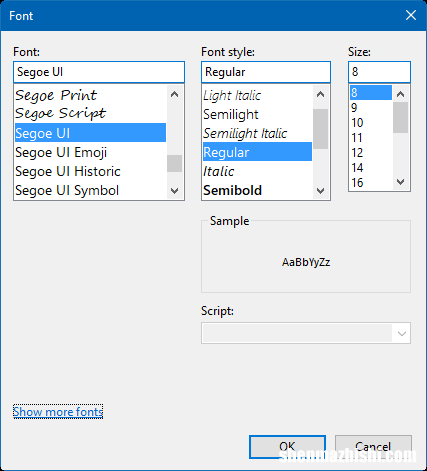Select font size 10
The image size is (427, 471).
pos(371,122)
